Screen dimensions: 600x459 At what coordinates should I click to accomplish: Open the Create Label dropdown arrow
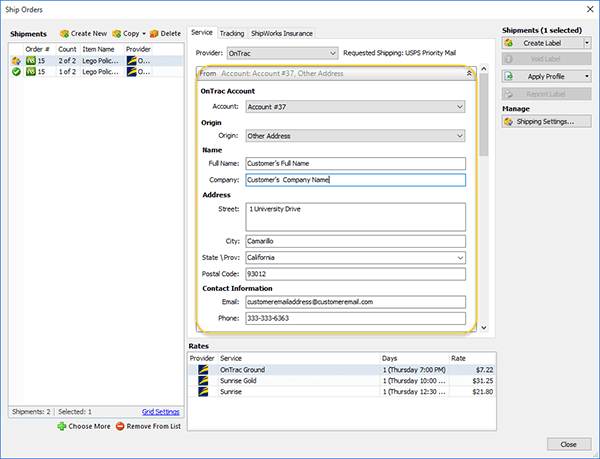click(587, 43)
